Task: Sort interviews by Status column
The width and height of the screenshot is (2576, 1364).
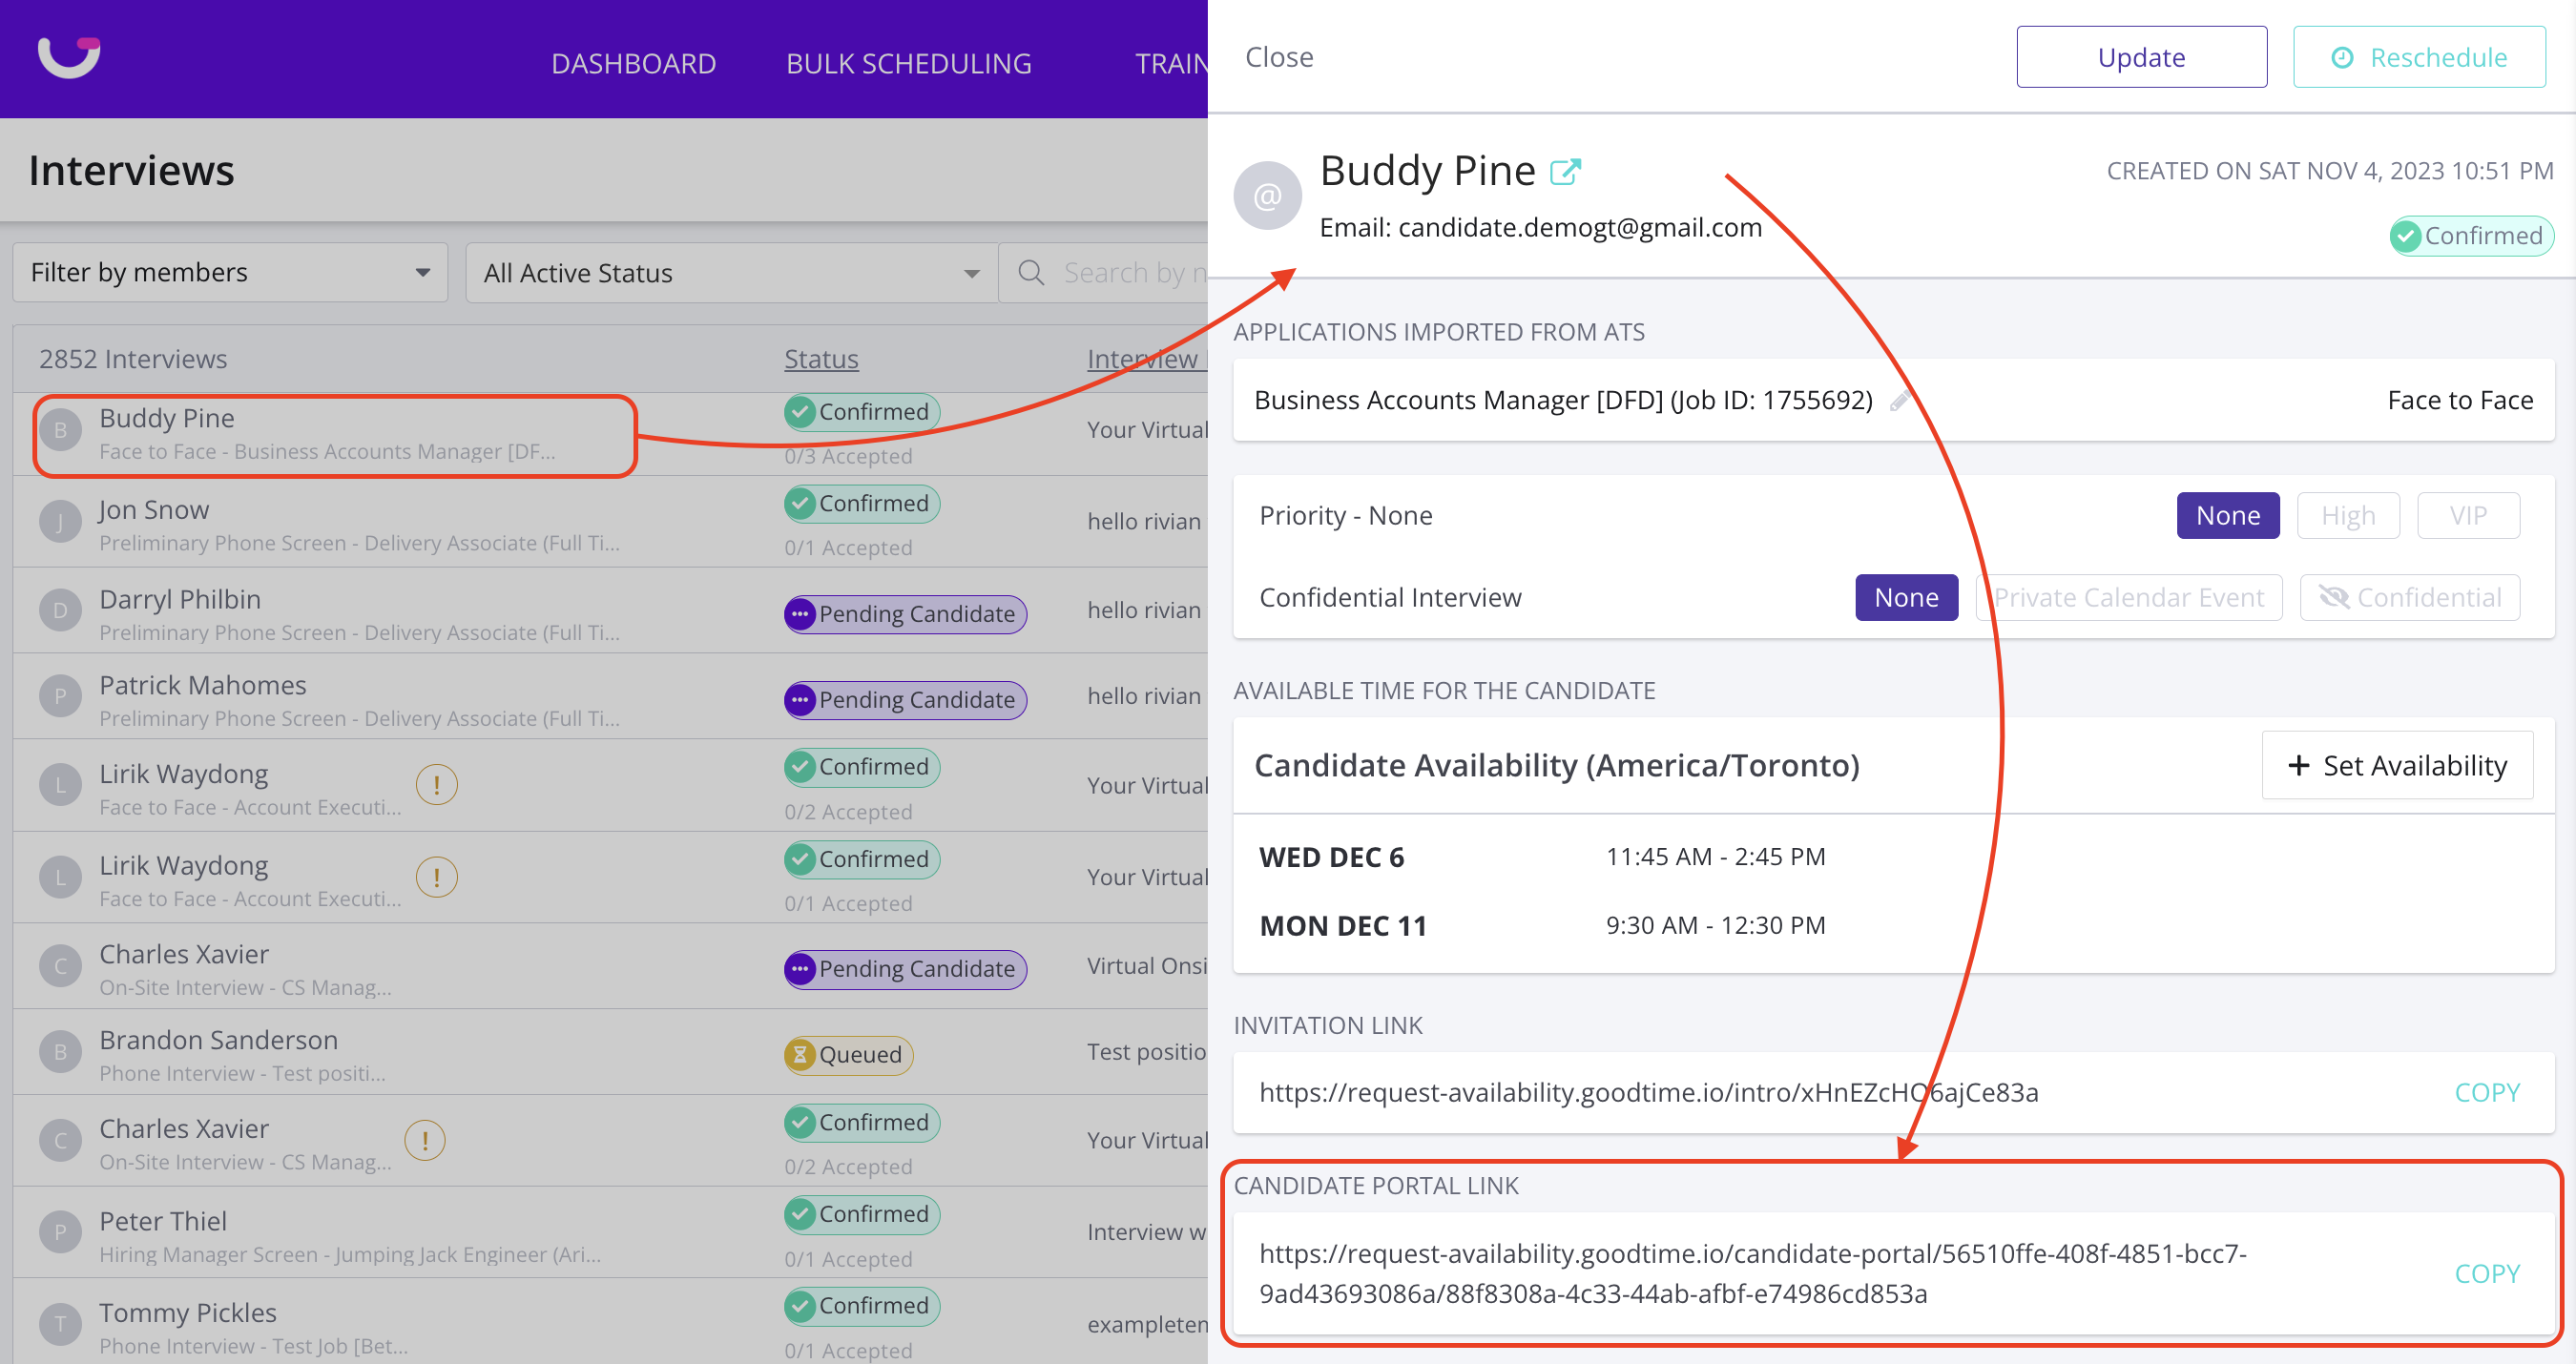Action: pyautogui.click(x=821, y=358)
